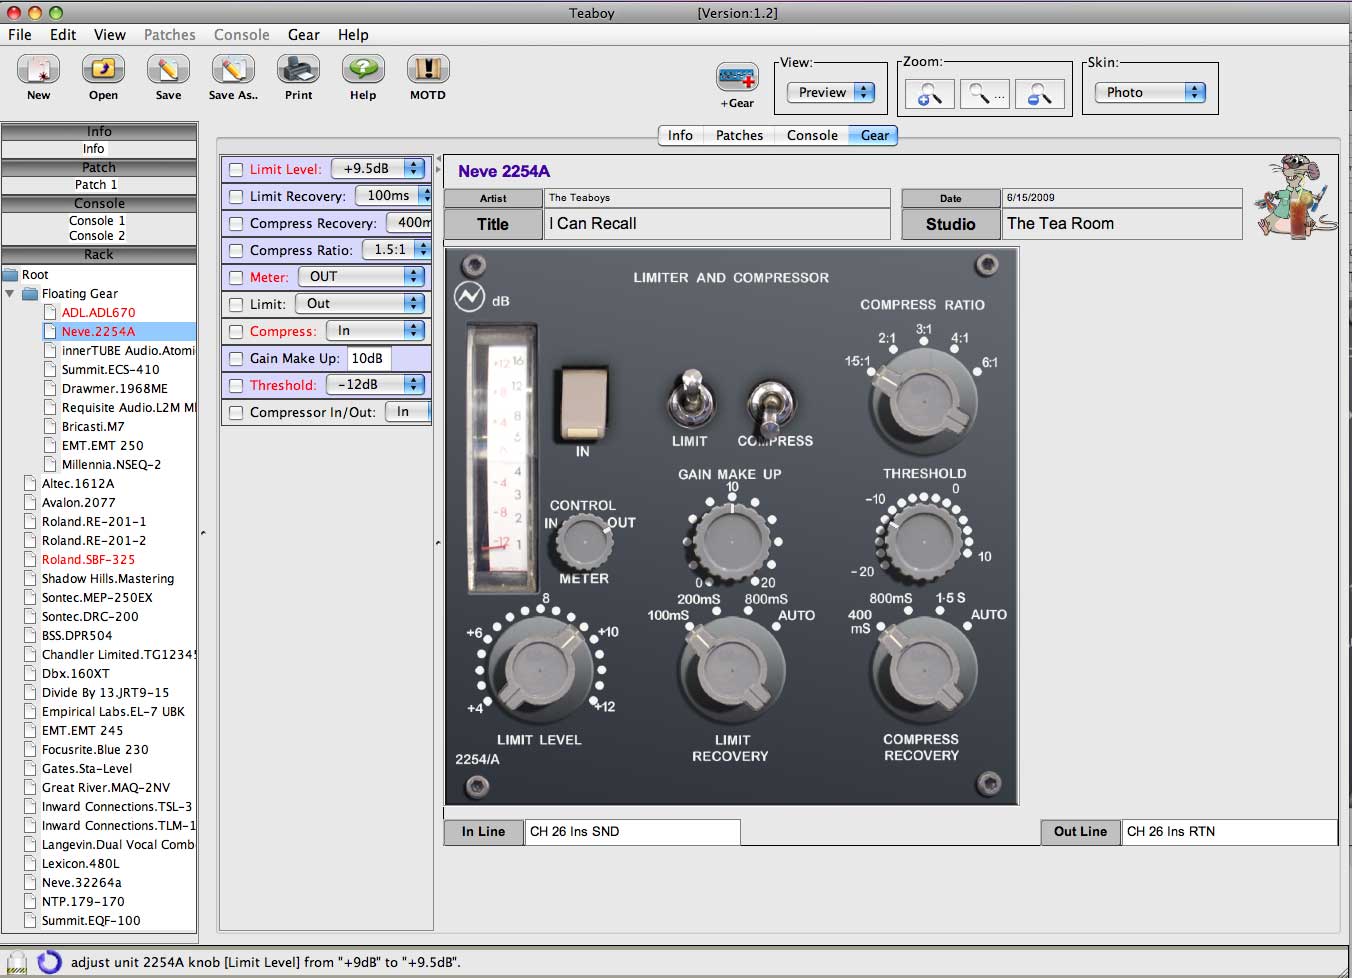Click the +Gear add icon
The image size is (1352, 978).
[x=737, y=77]
